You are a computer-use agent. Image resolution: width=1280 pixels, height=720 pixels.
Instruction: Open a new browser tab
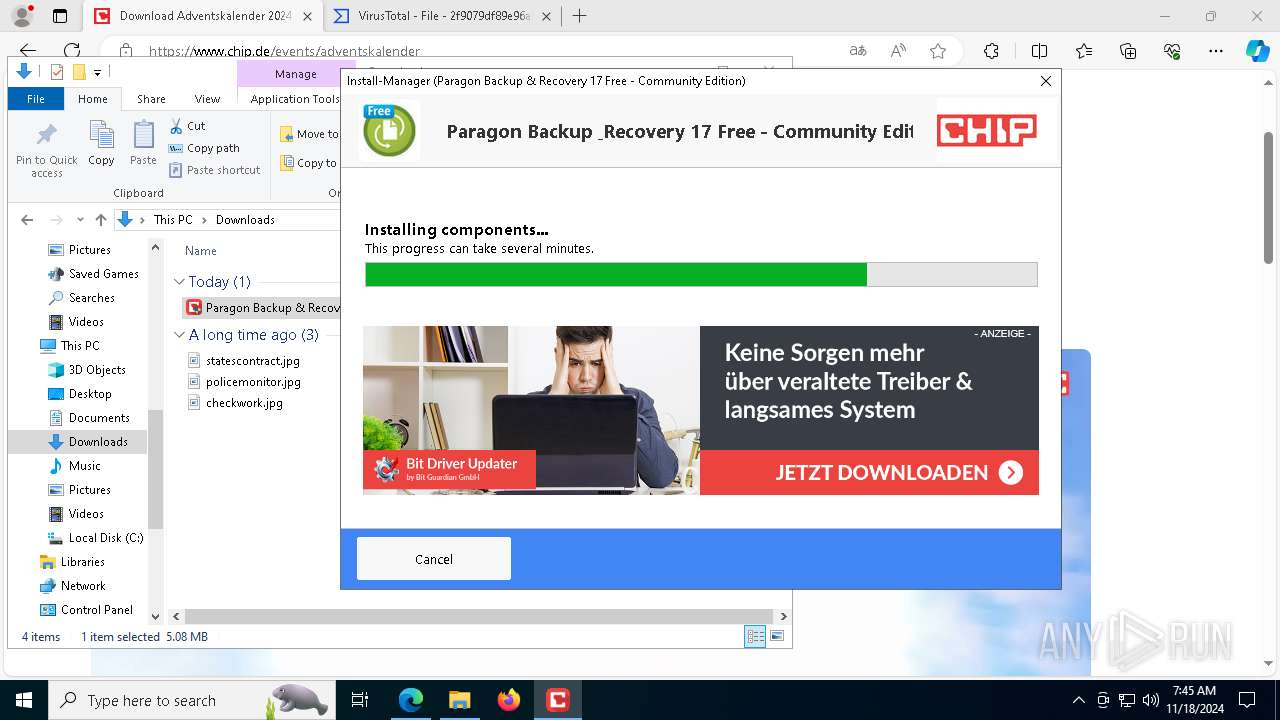point(579,16)
